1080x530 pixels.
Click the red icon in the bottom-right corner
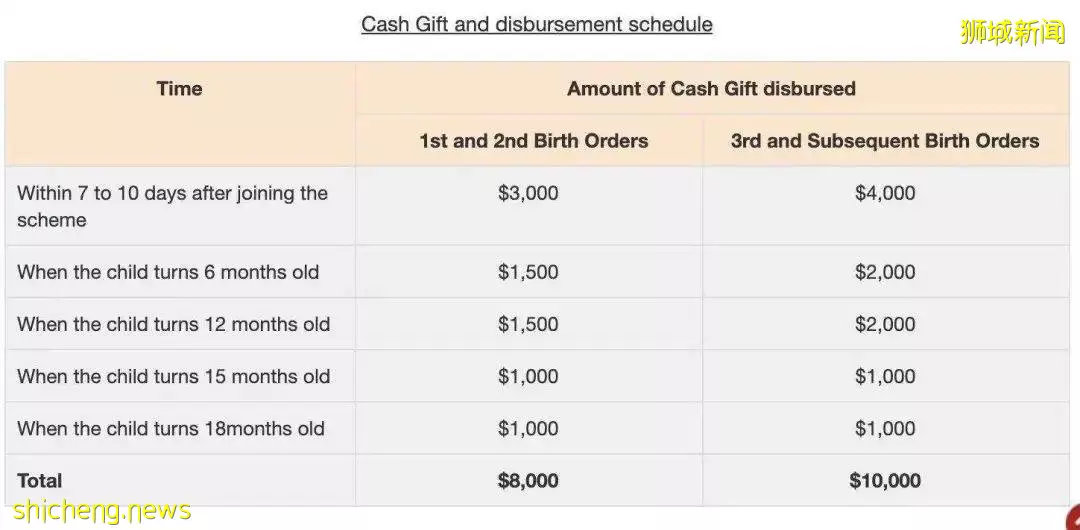click(x=1073, y=518)
